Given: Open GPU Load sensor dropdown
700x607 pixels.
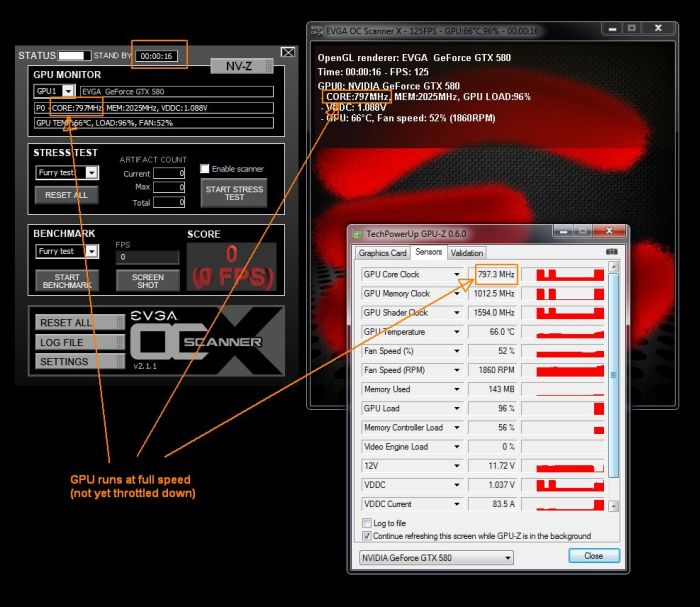Looking at the screenshot, I should [x=457, y=408].
